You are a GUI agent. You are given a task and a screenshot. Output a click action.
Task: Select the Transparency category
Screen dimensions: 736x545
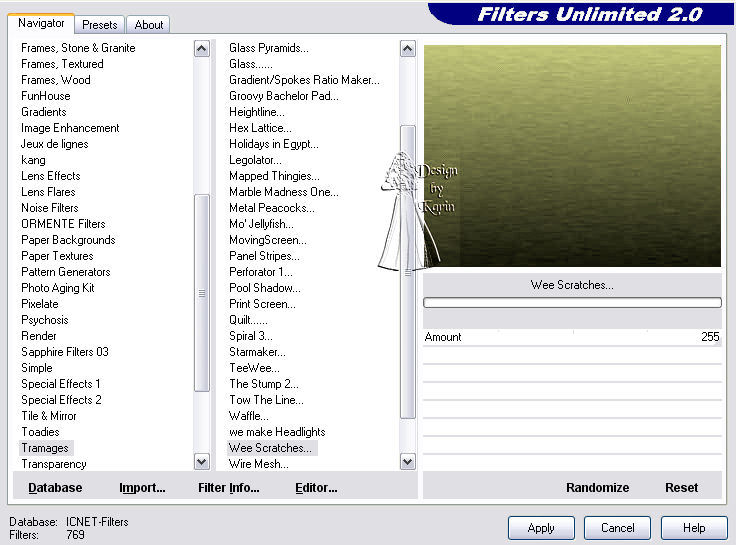pos(54,464)
